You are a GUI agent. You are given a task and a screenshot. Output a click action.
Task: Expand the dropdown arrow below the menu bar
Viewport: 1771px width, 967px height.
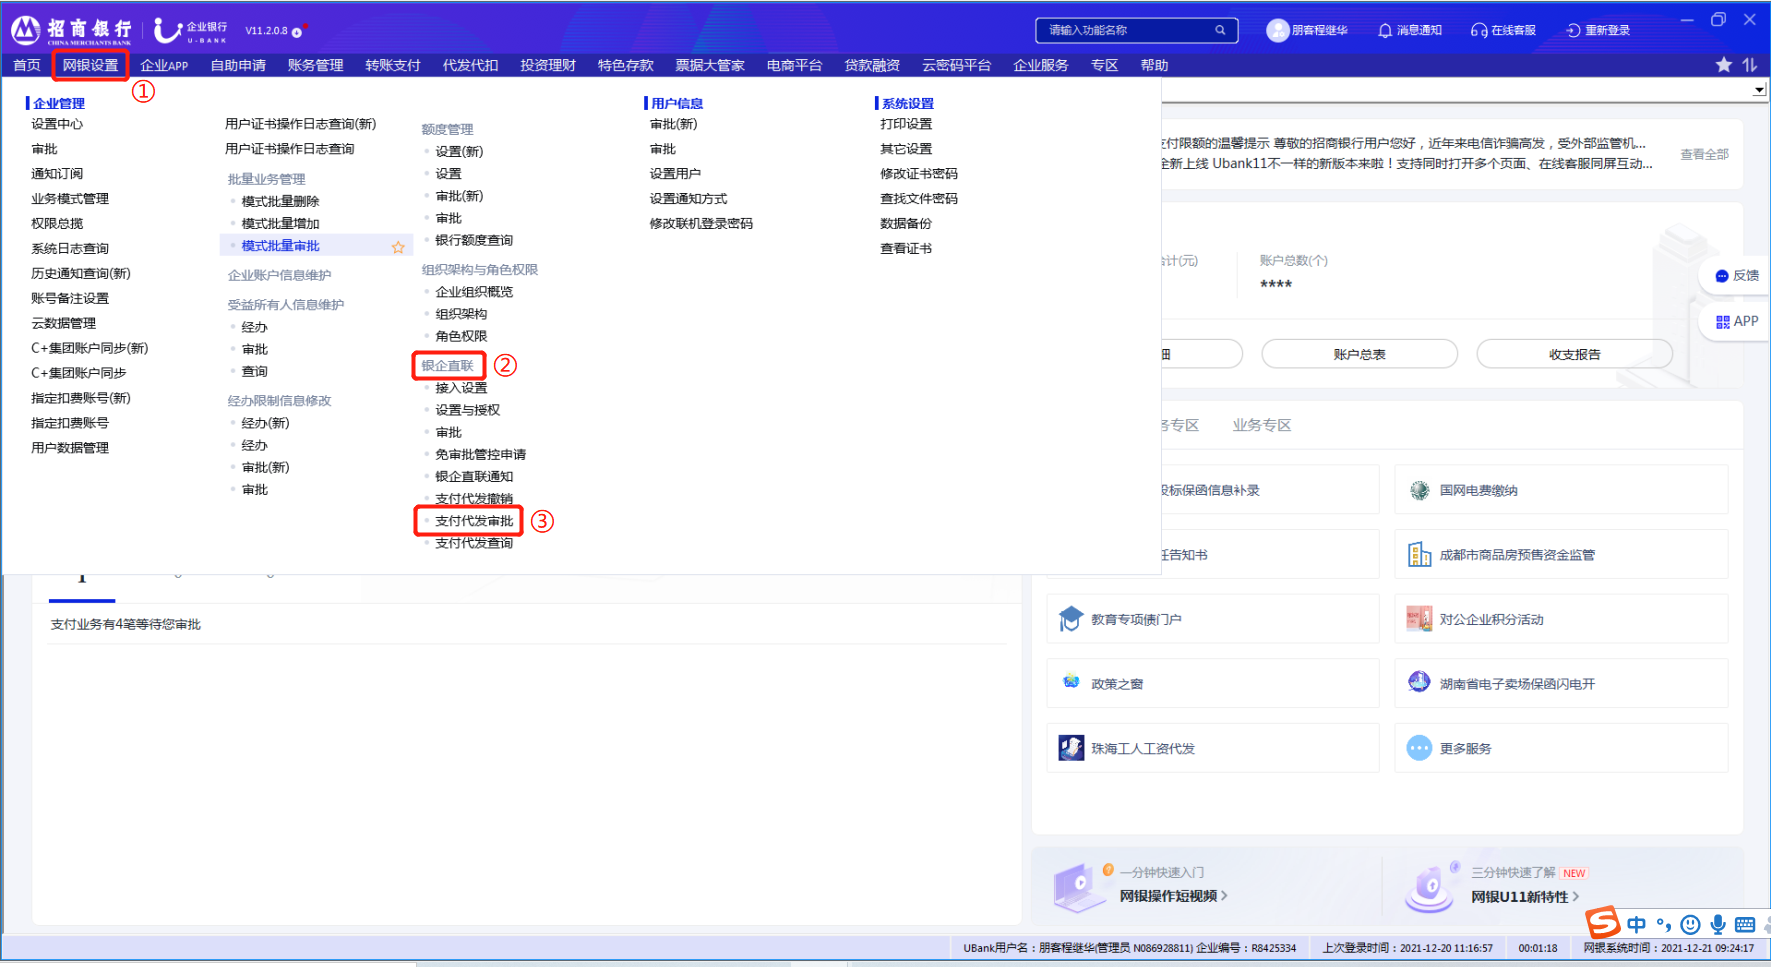1759,90
